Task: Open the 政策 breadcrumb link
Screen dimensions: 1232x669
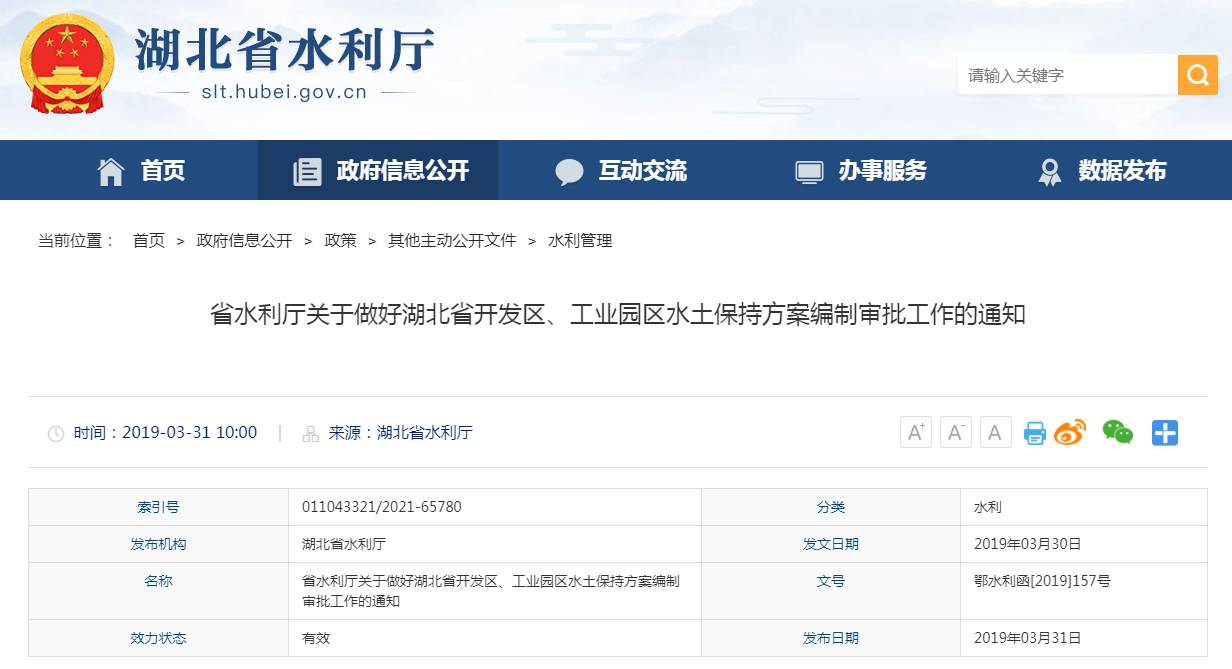Action: click(340, 240)
